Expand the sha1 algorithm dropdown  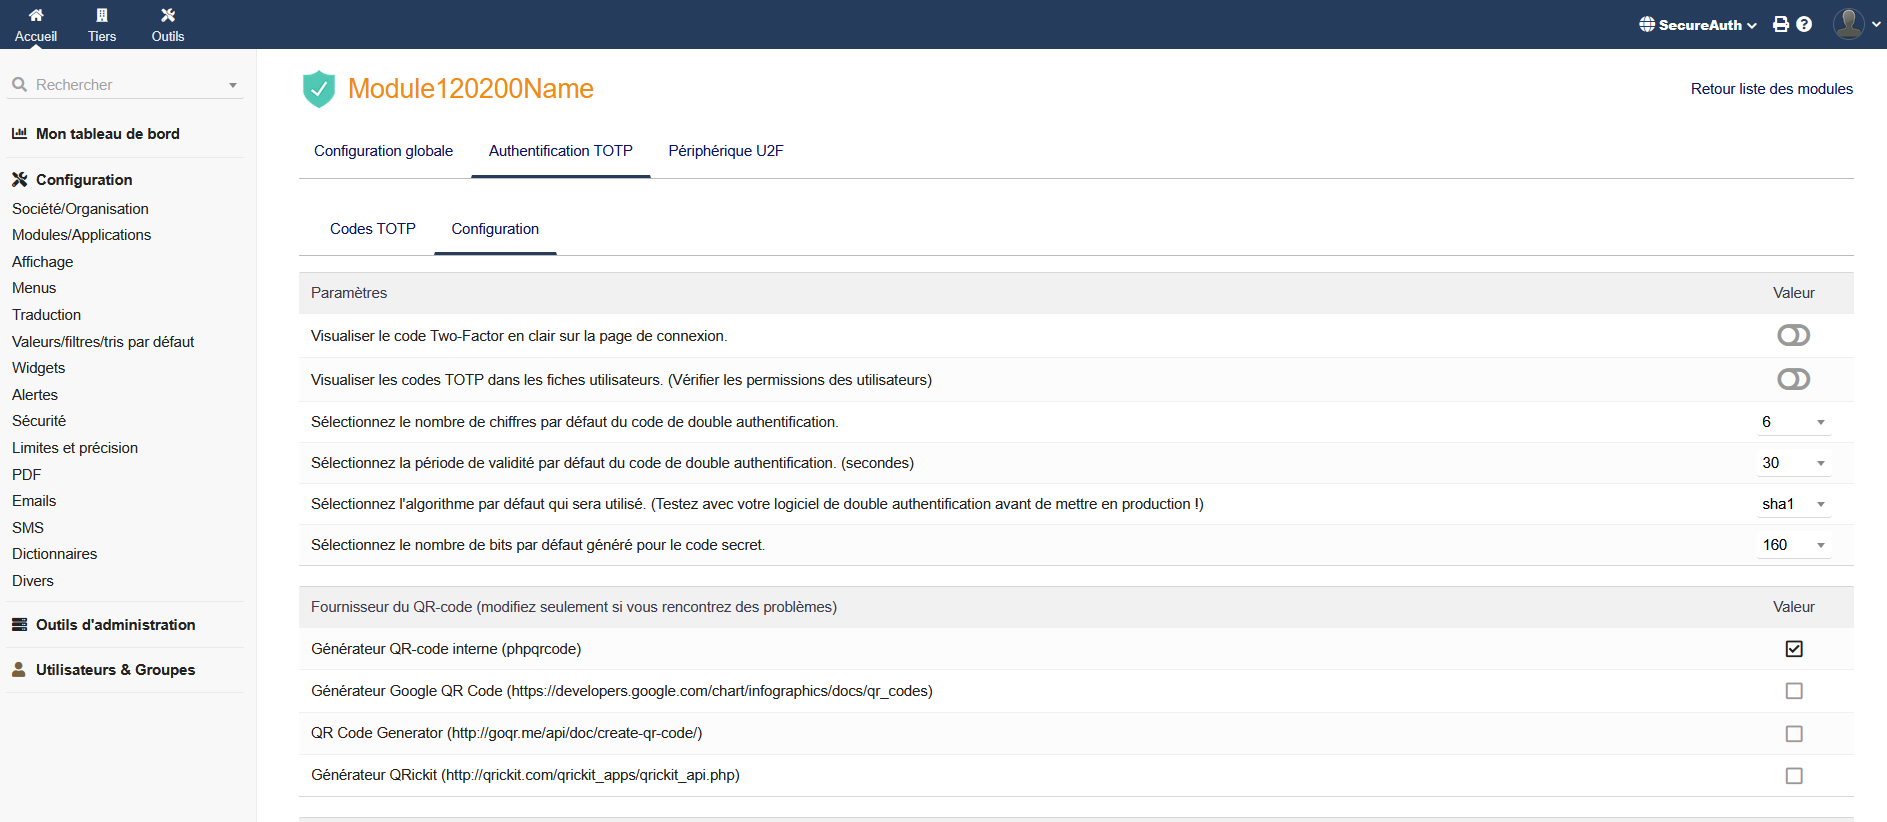point(1794,504)
